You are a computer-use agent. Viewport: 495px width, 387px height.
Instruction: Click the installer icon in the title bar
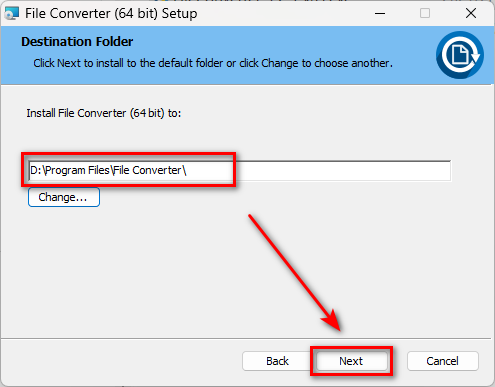click(12, 13)
